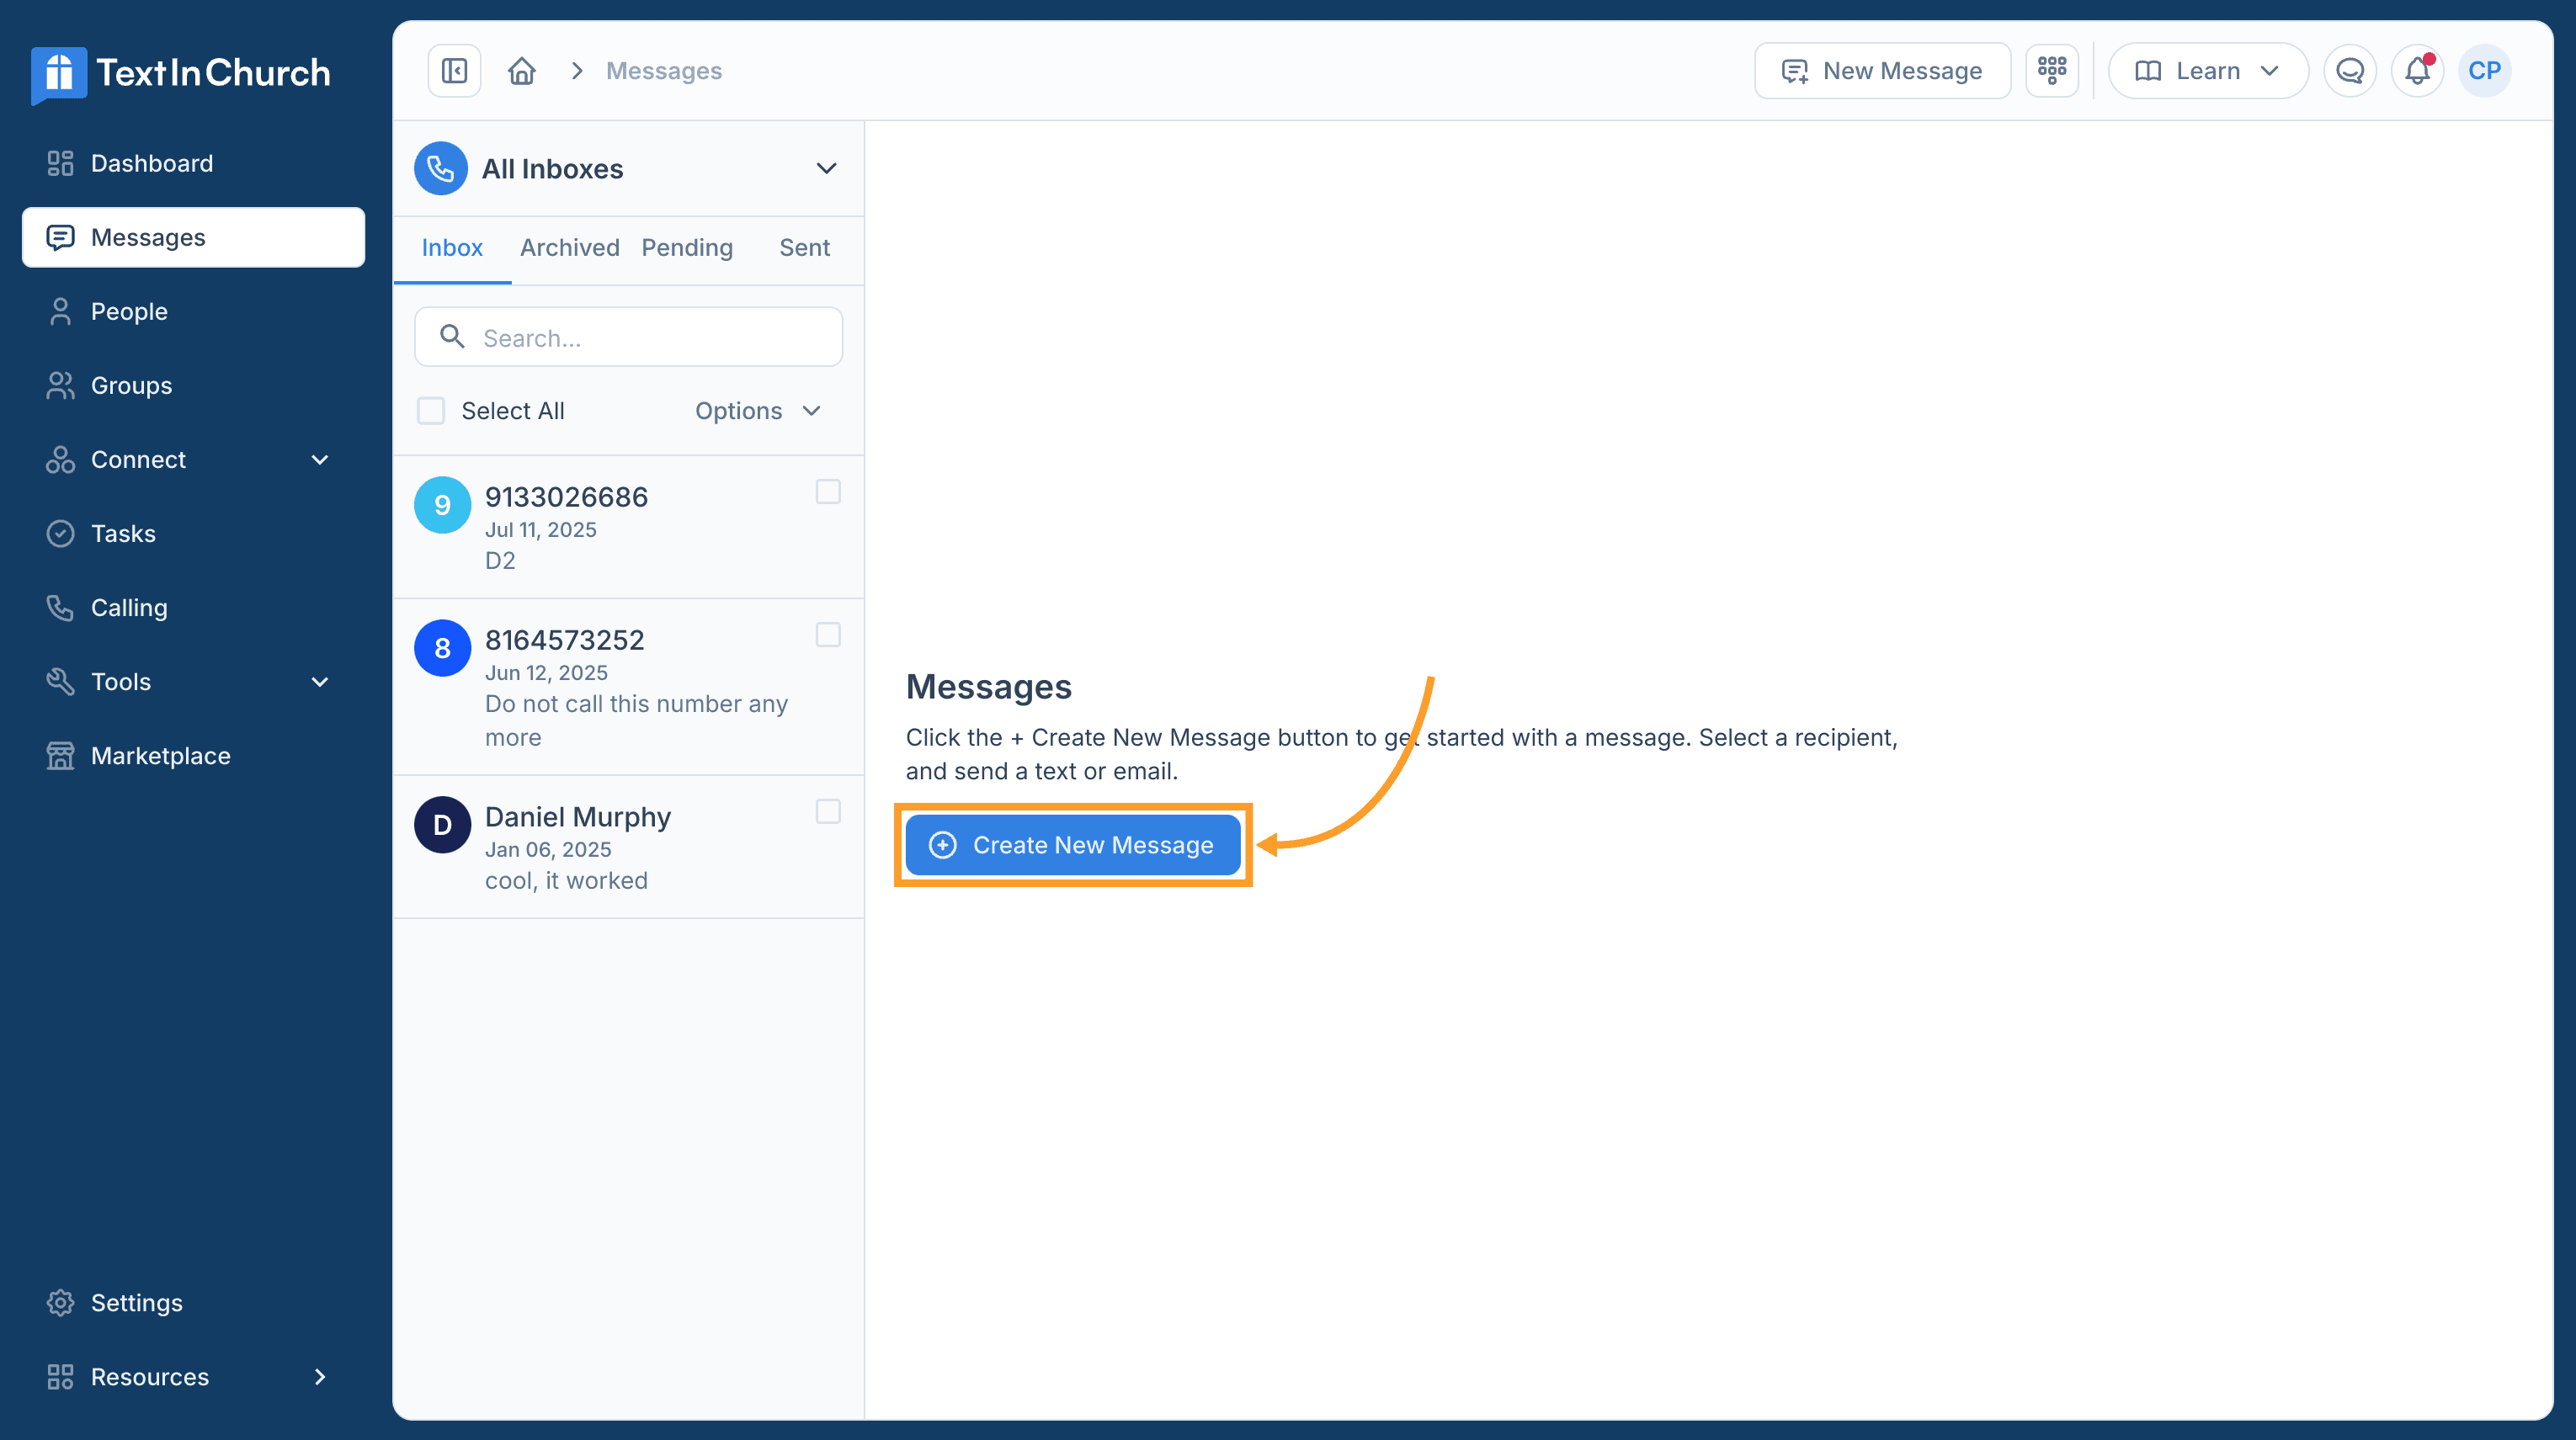Tick checkbox for 8164573252 conversation
This screenshot has height=1440, width=2576.
coord(828,635)
